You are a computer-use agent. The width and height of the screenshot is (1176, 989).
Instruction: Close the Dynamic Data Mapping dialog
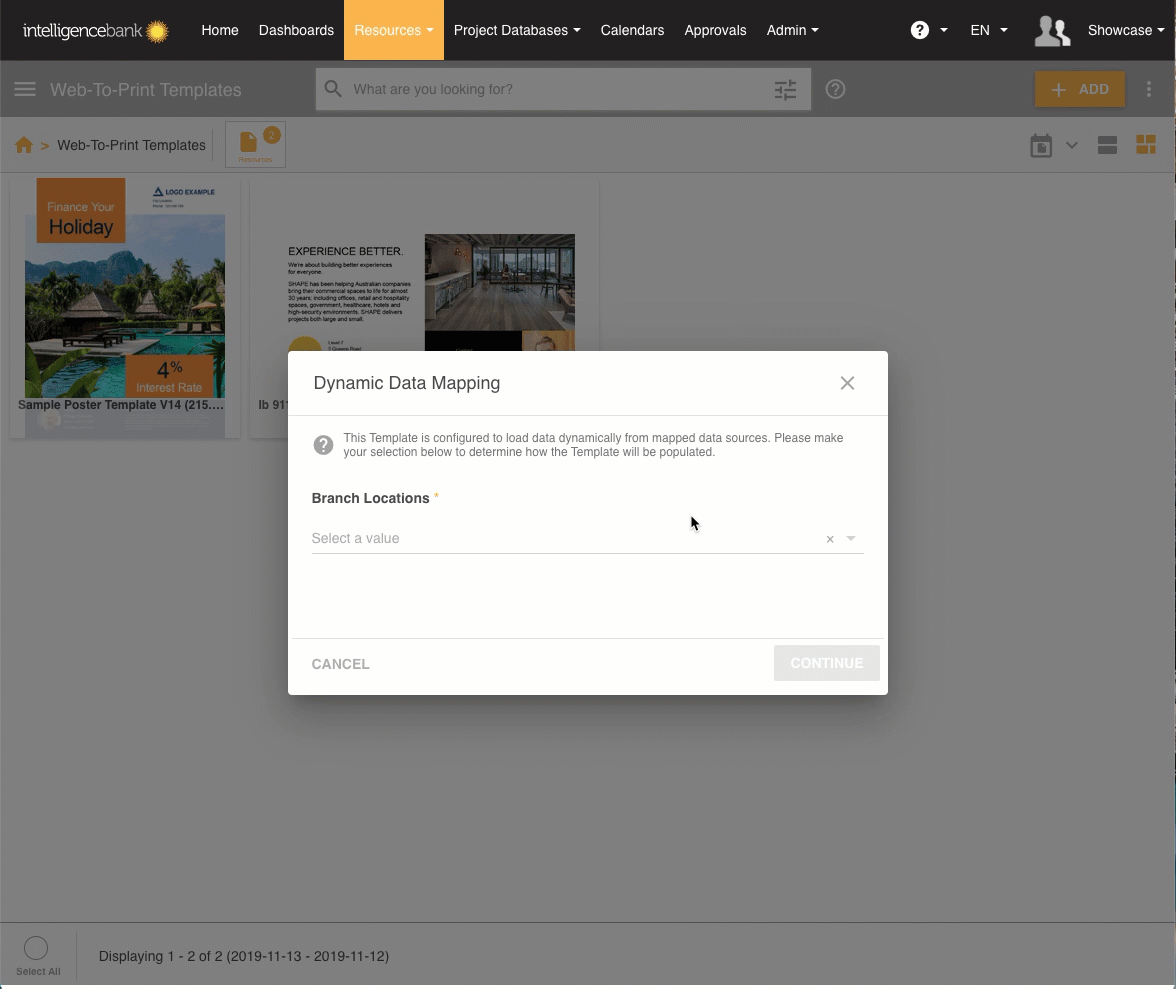coord(847,383)
